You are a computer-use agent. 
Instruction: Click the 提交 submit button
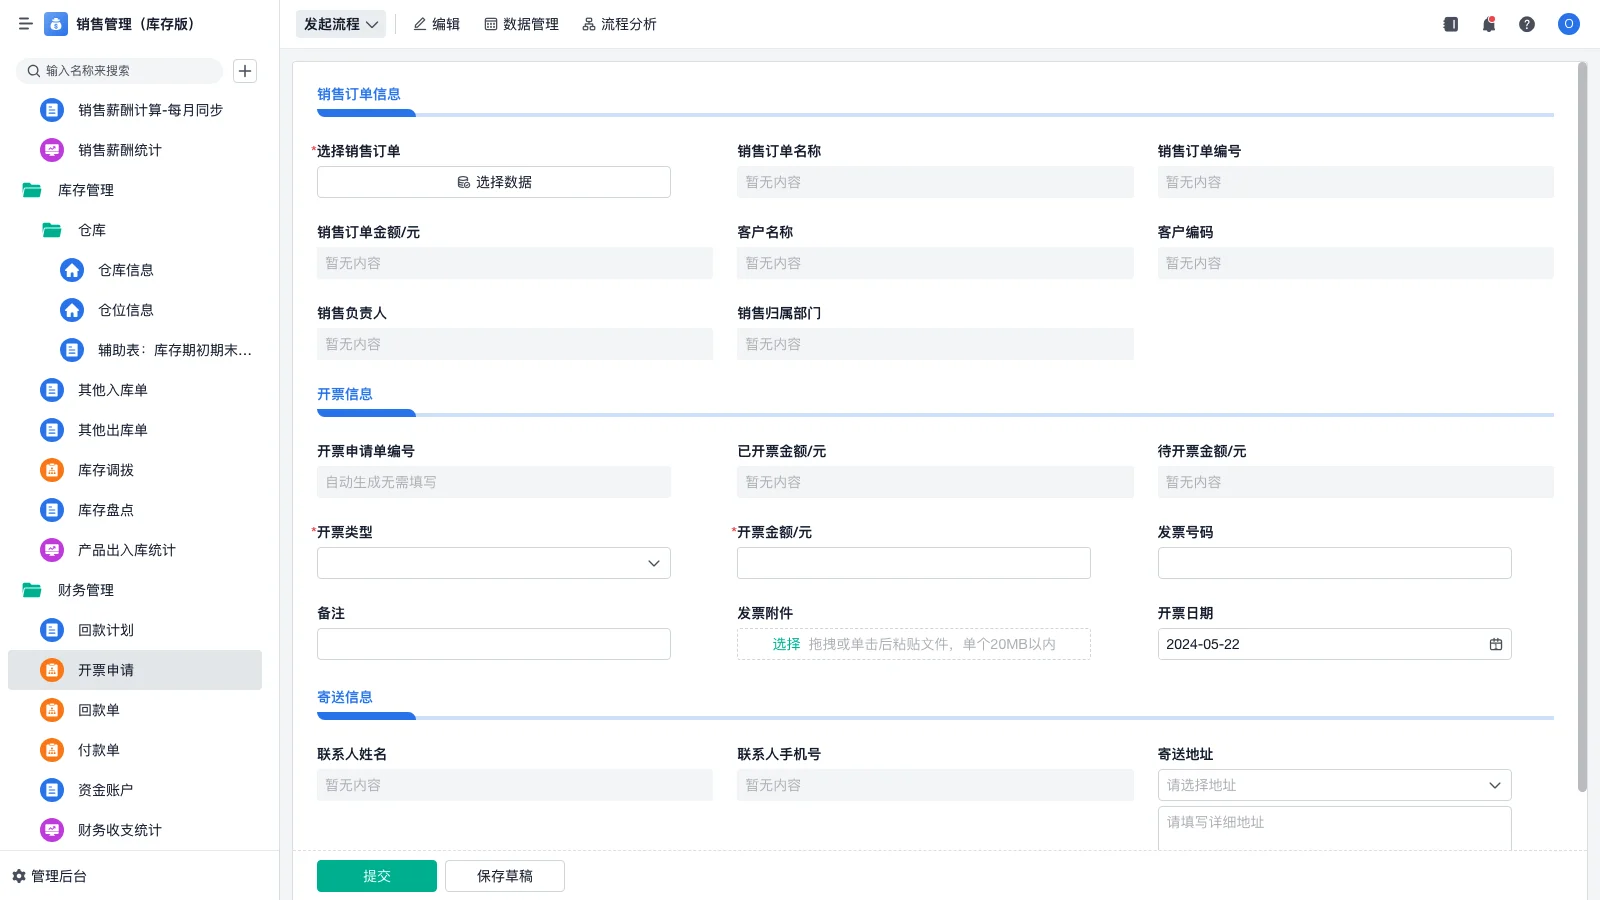pos(376,875)
